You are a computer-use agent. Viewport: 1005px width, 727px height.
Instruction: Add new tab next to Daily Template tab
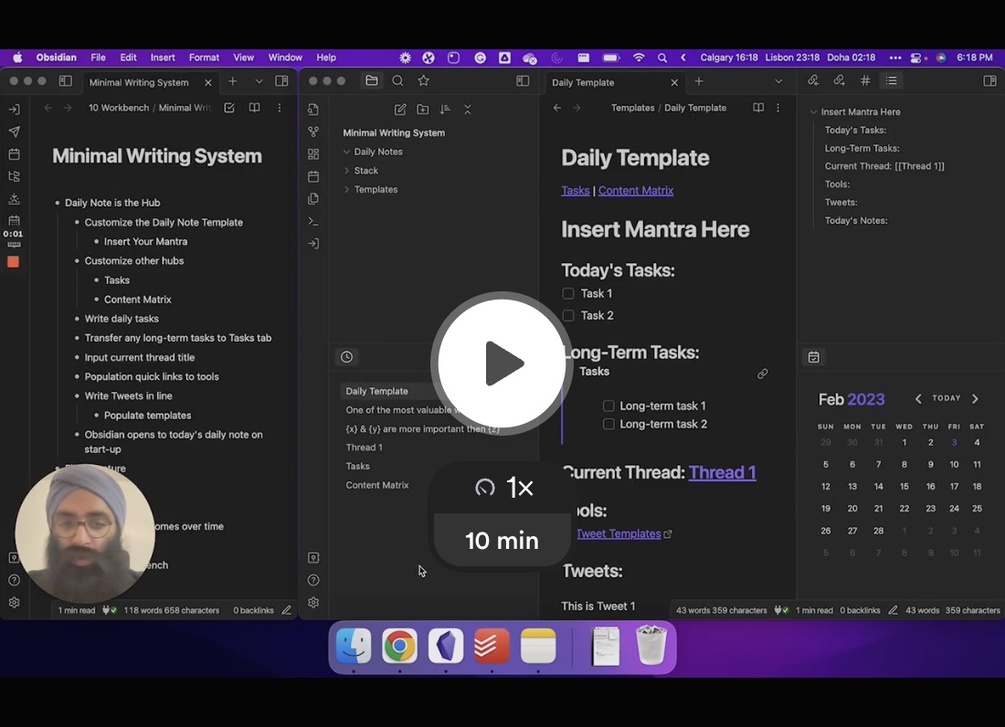pos(699,81)
